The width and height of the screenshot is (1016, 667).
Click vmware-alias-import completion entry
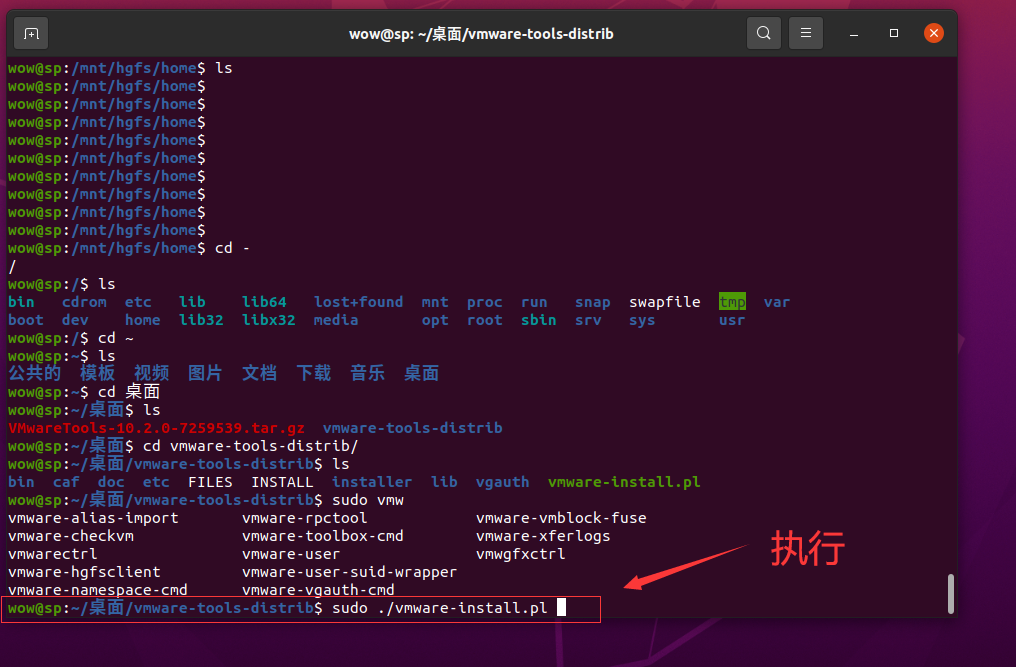pyautogui.click(x=93, y=518)
